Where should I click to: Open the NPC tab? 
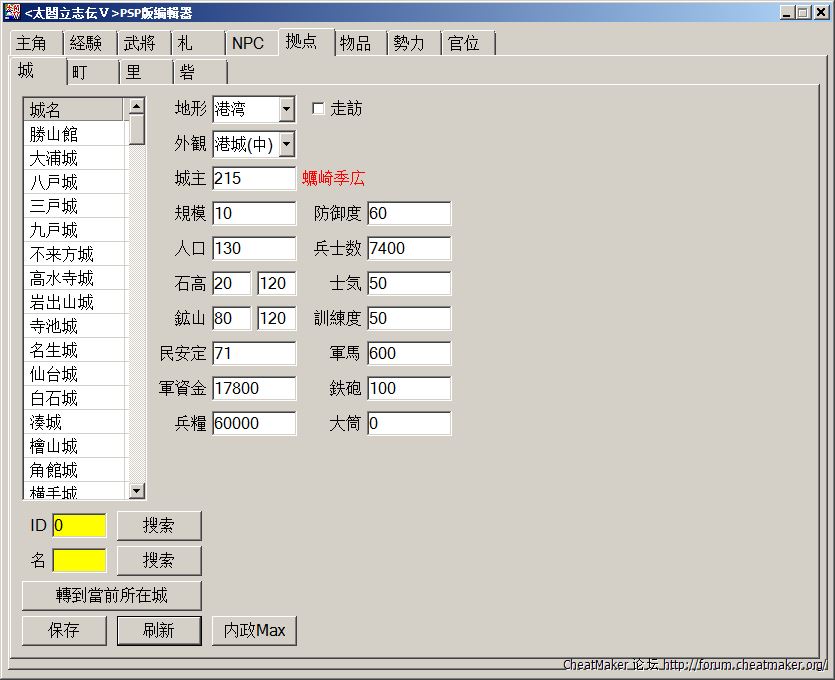pyautogui.click(x=248, y=44)
